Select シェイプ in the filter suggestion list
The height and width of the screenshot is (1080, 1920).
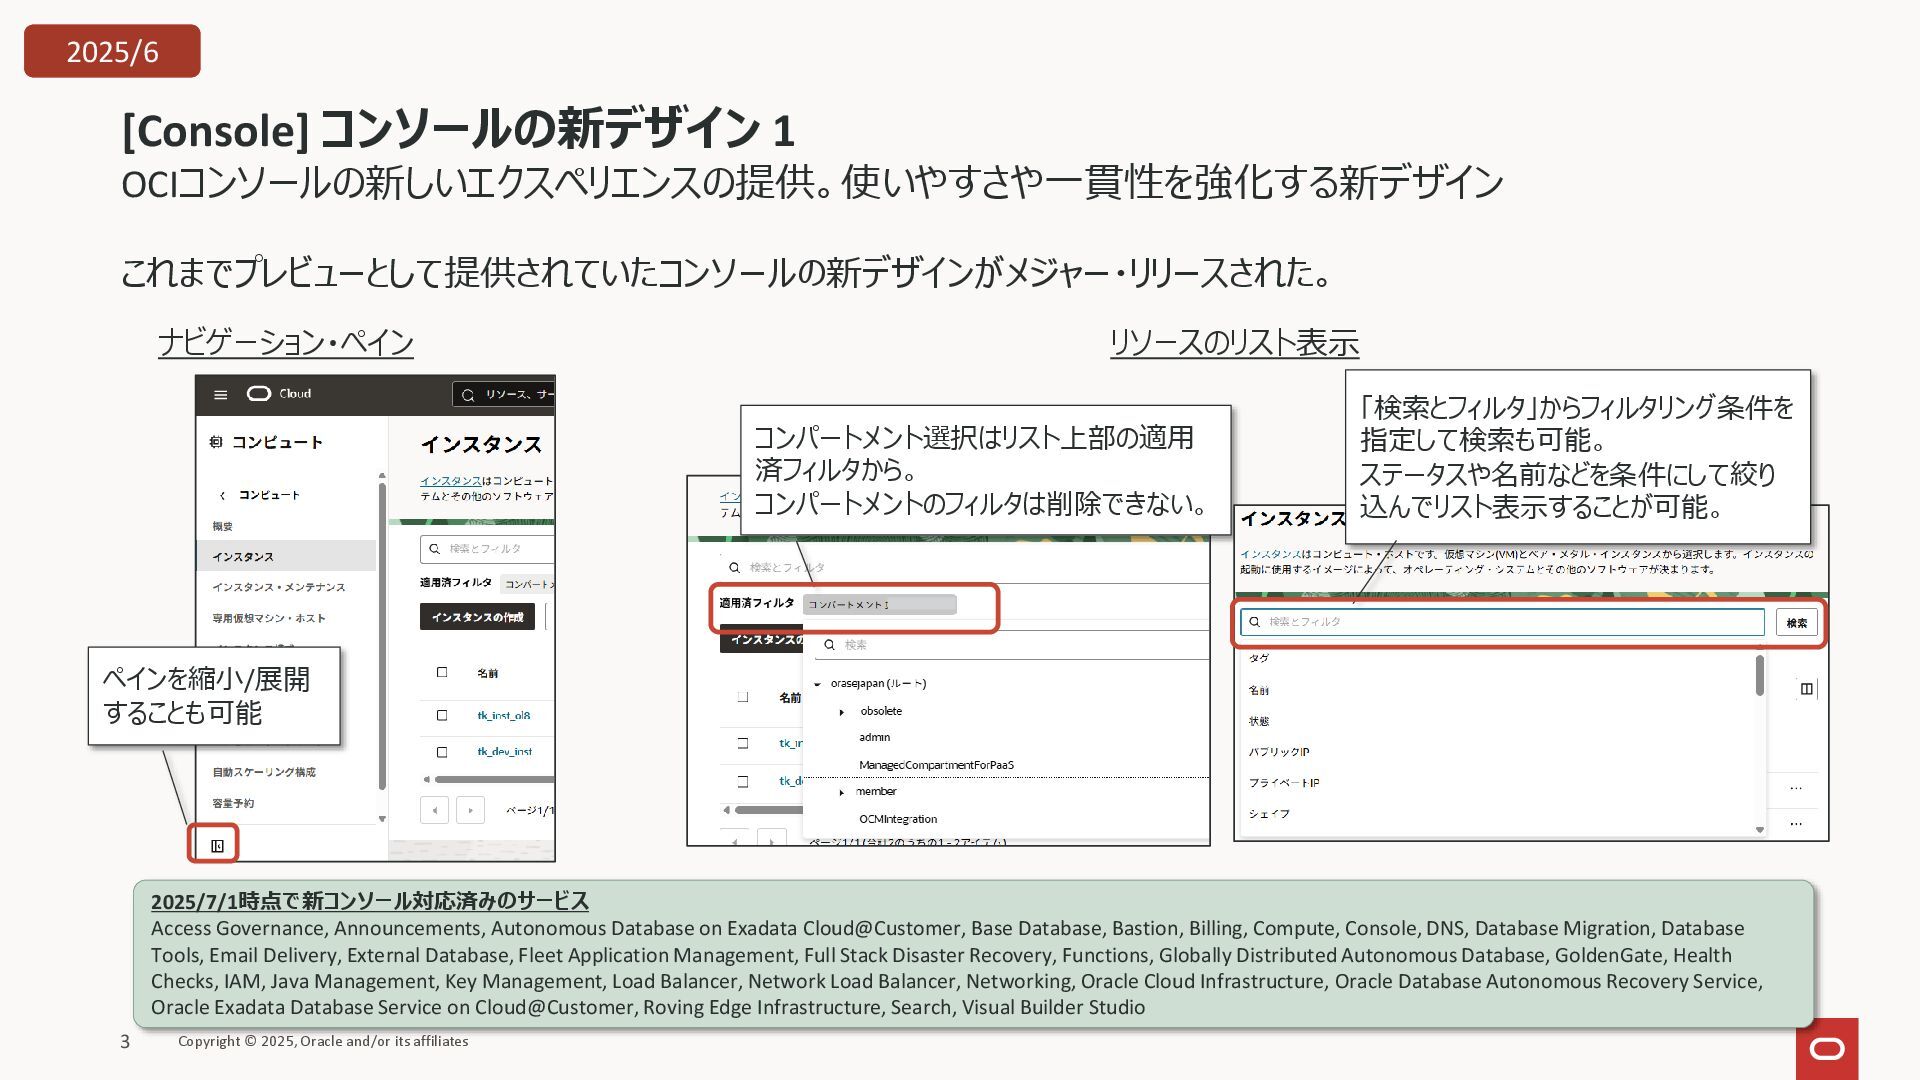1268,814
